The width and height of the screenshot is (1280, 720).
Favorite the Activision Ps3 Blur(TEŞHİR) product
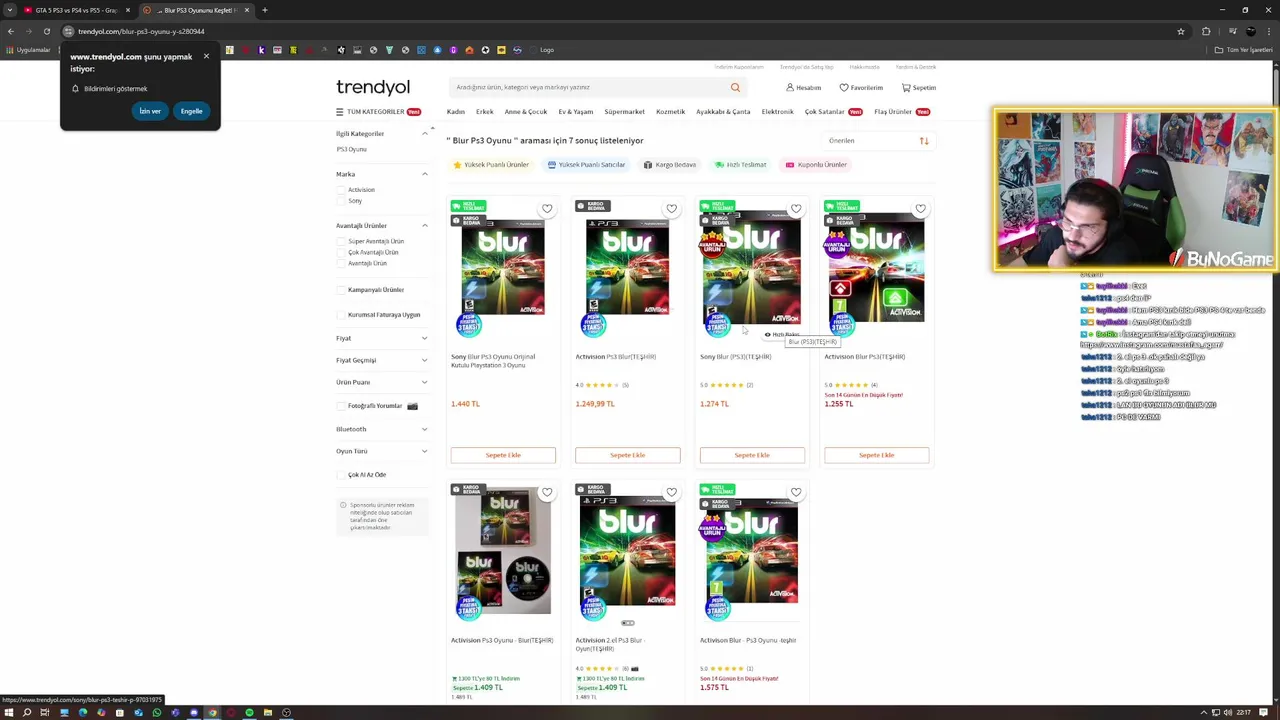point(671,209)
